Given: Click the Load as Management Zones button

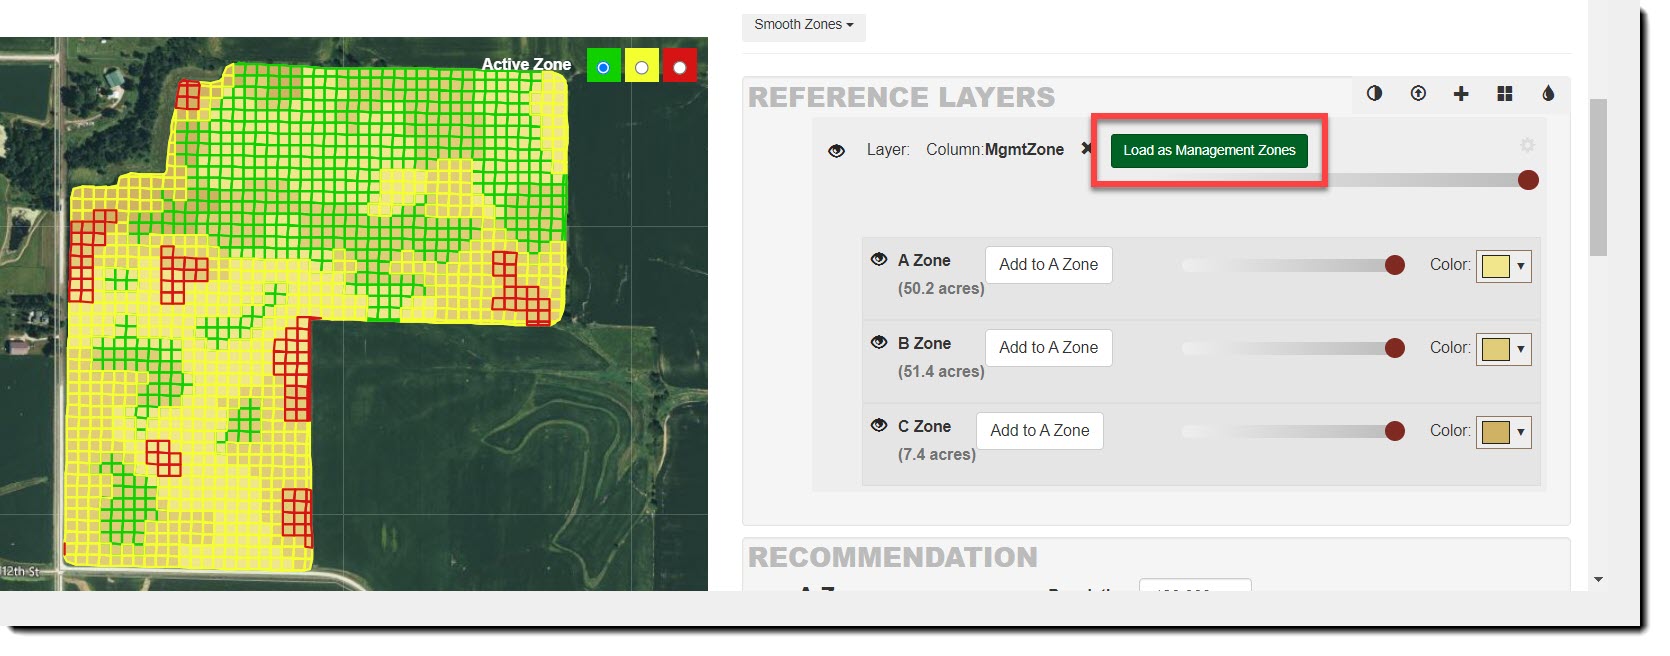Looking at the screenshot, I should coord(1208,151).
